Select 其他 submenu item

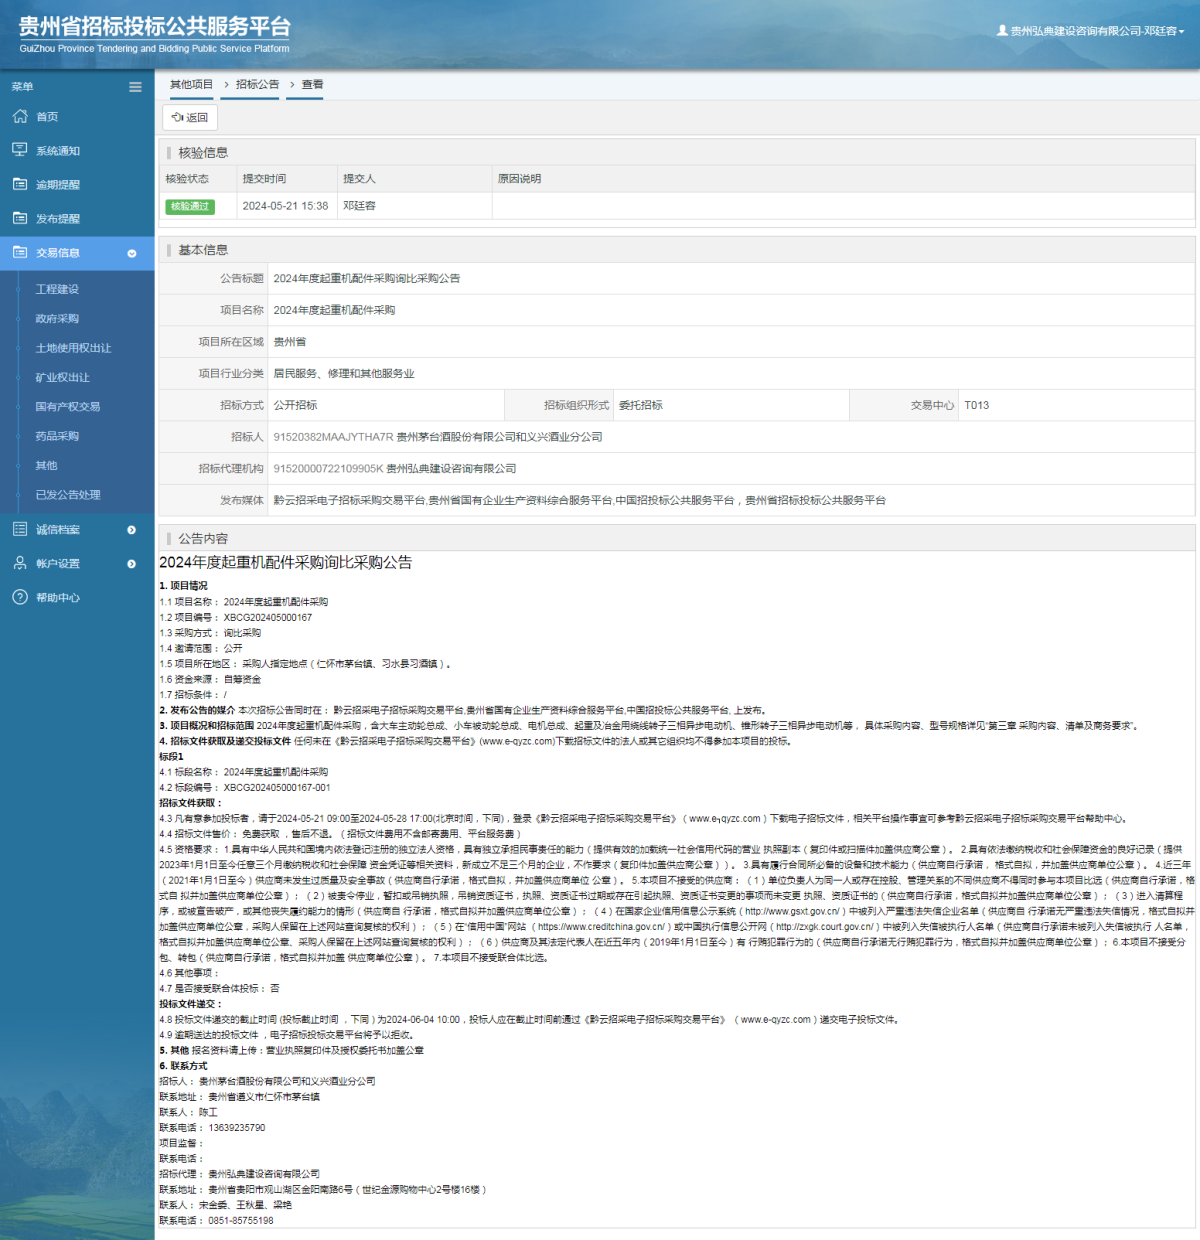click(x=46, y=466)
